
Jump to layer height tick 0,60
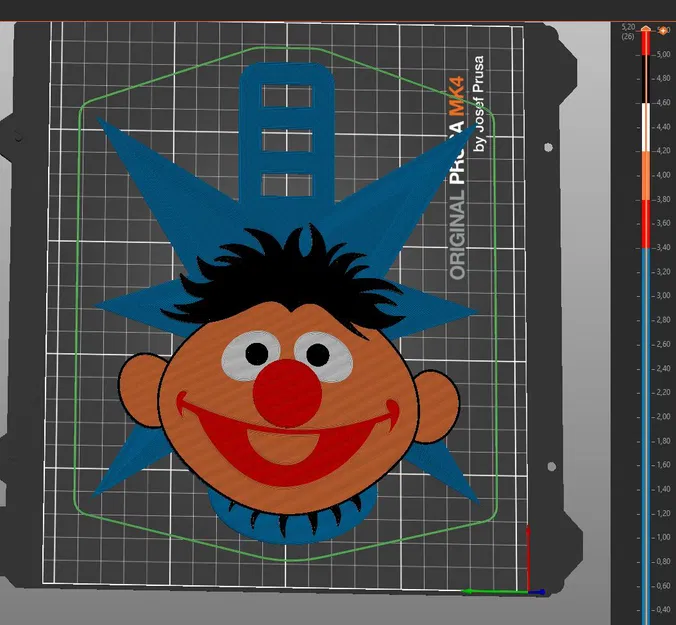[664, 586]
